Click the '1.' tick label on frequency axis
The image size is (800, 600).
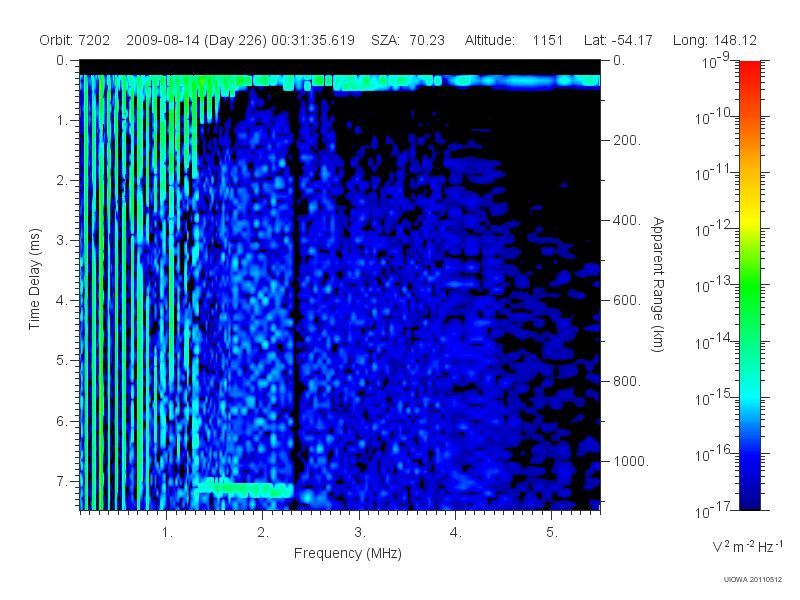point(167,533)
